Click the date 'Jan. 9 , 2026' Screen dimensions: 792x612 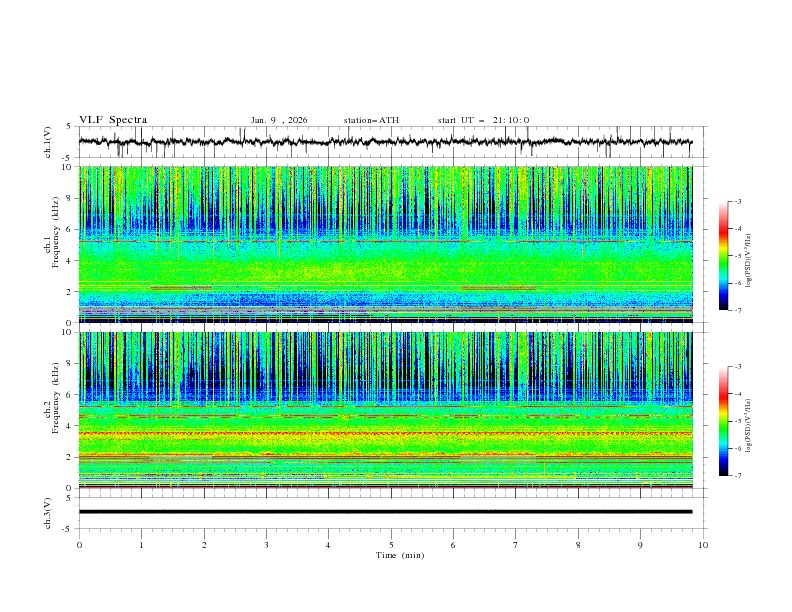click(x=279, y=120)
